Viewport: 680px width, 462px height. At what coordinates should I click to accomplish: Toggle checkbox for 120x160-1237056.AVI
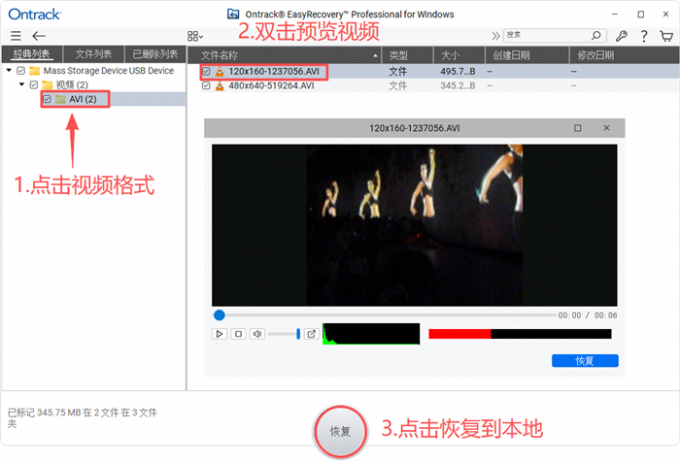tap(206, 72)
